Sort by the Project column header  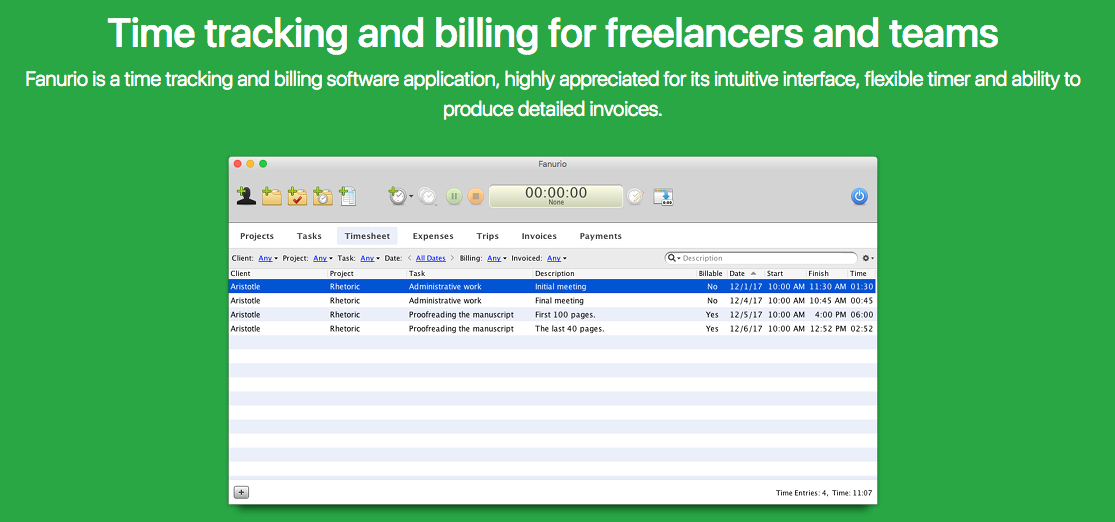pyautogui.click(x=367, y=273)
